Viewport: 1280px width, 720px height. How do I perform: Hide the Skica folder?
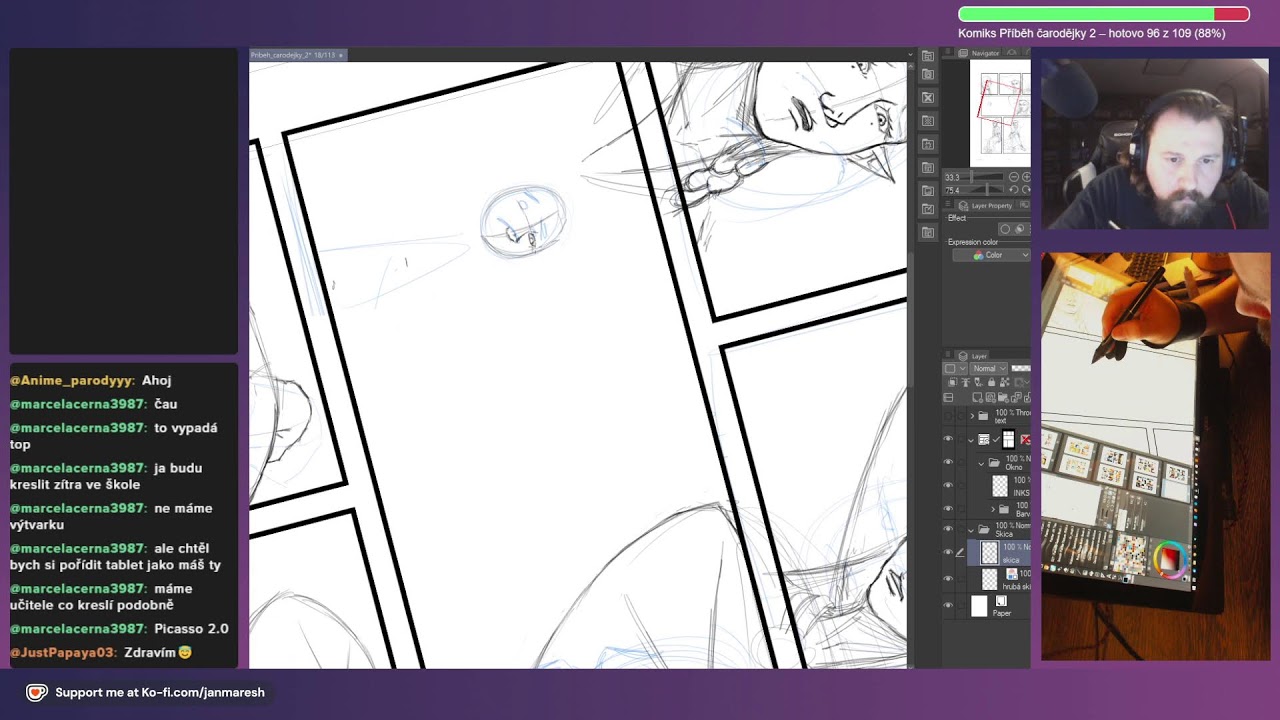(x=948, y=529)
